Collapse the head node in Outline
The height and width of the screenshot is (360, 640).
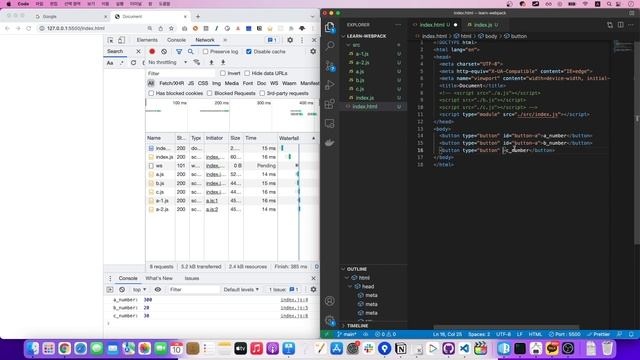350,287
